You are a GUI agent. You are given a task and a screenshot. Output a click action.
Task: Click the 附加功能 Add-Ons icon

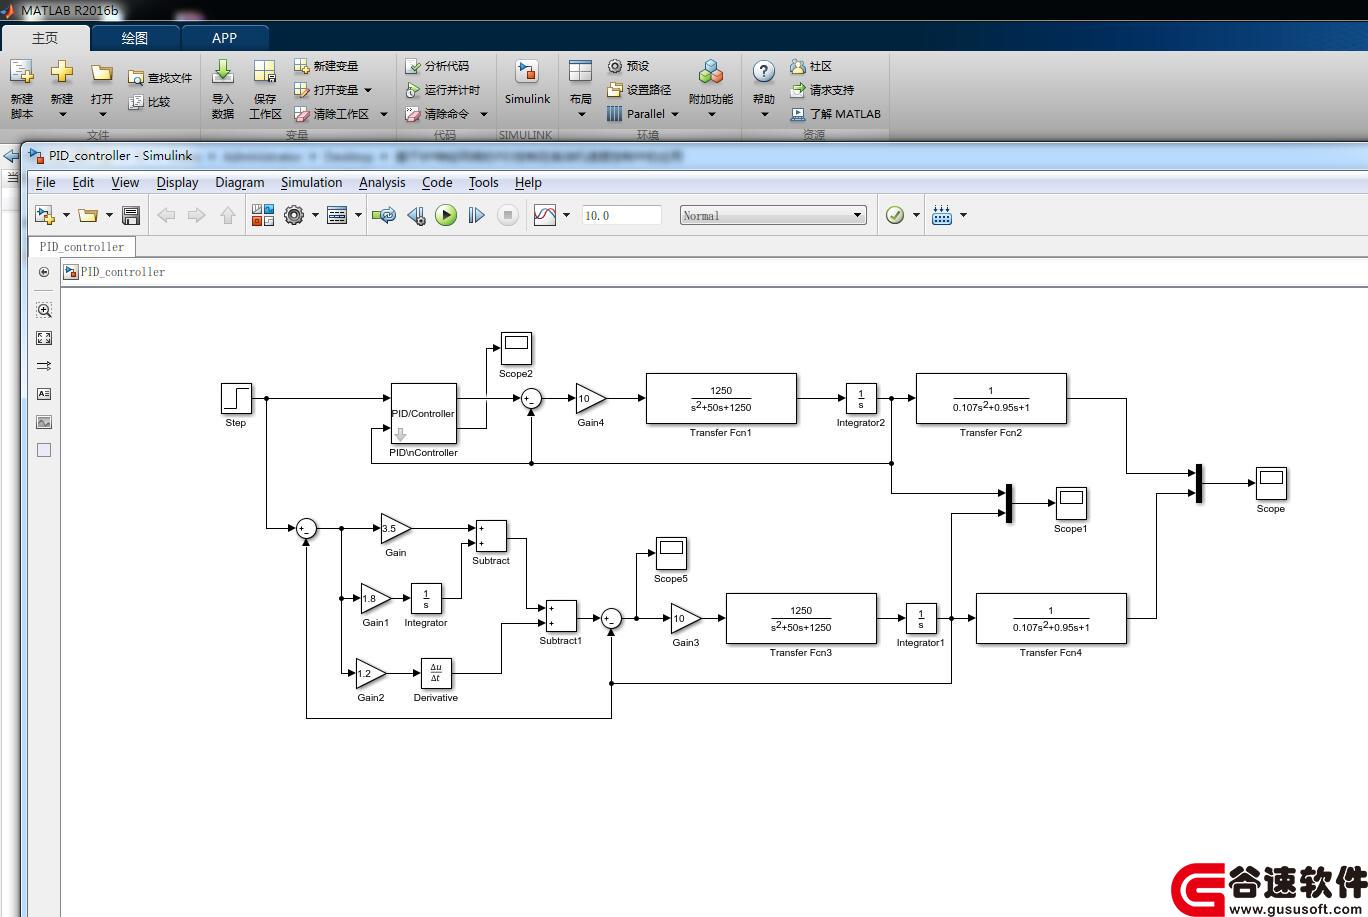[711, 71]
